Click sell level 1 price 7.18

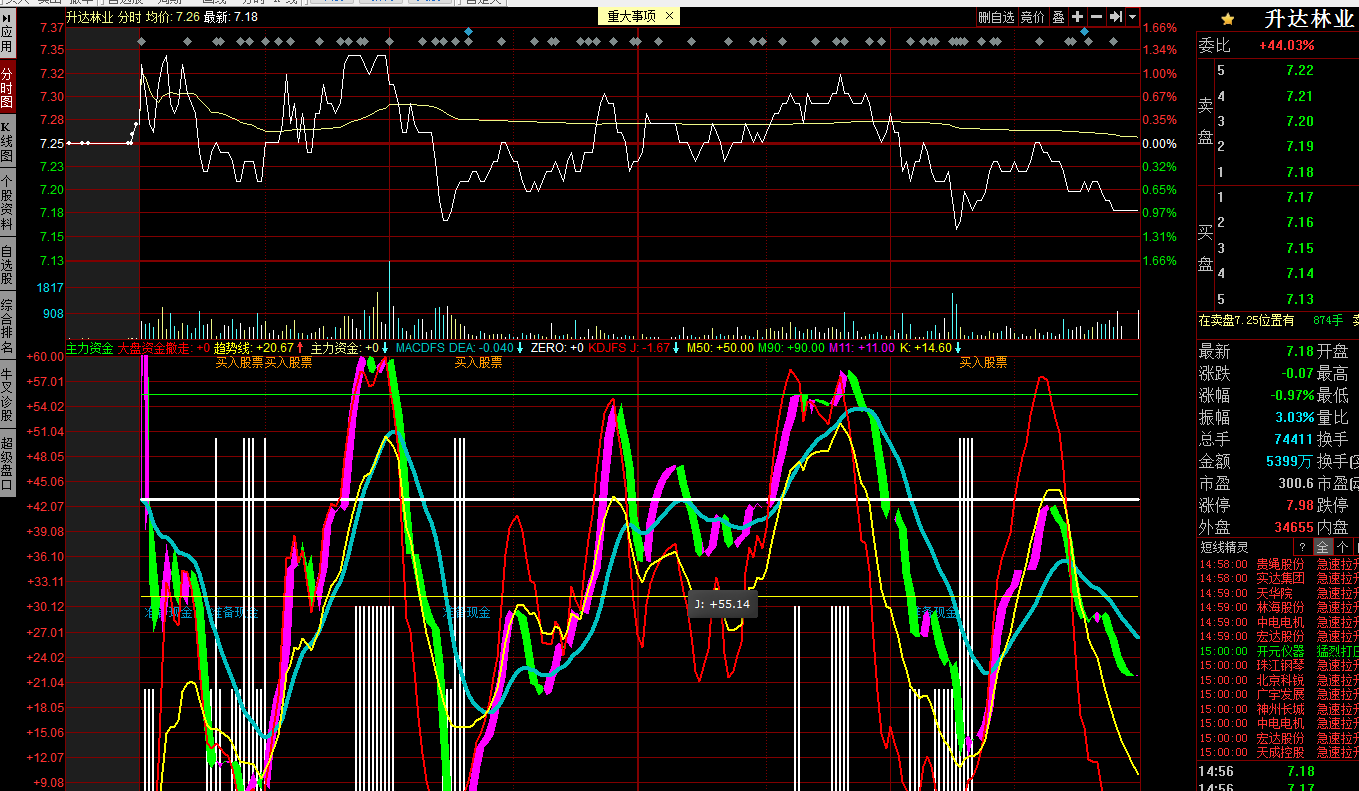pos(1300,172)
